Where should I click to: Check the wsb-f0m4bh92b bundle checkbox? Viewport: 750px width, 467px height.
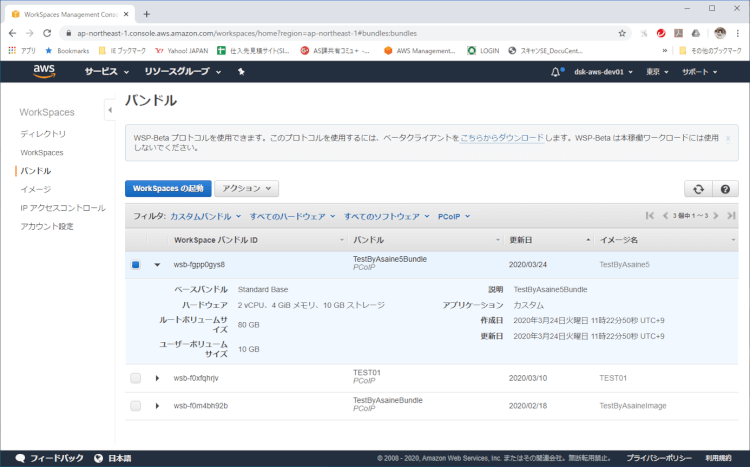pos(136,405)
